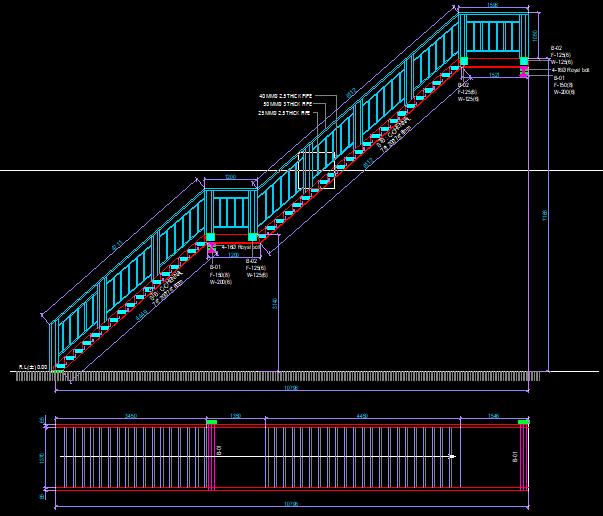Select the green marker at plan top-right corner
The image size is (603, 516).
pyautogui.click(x=523, y=423)
